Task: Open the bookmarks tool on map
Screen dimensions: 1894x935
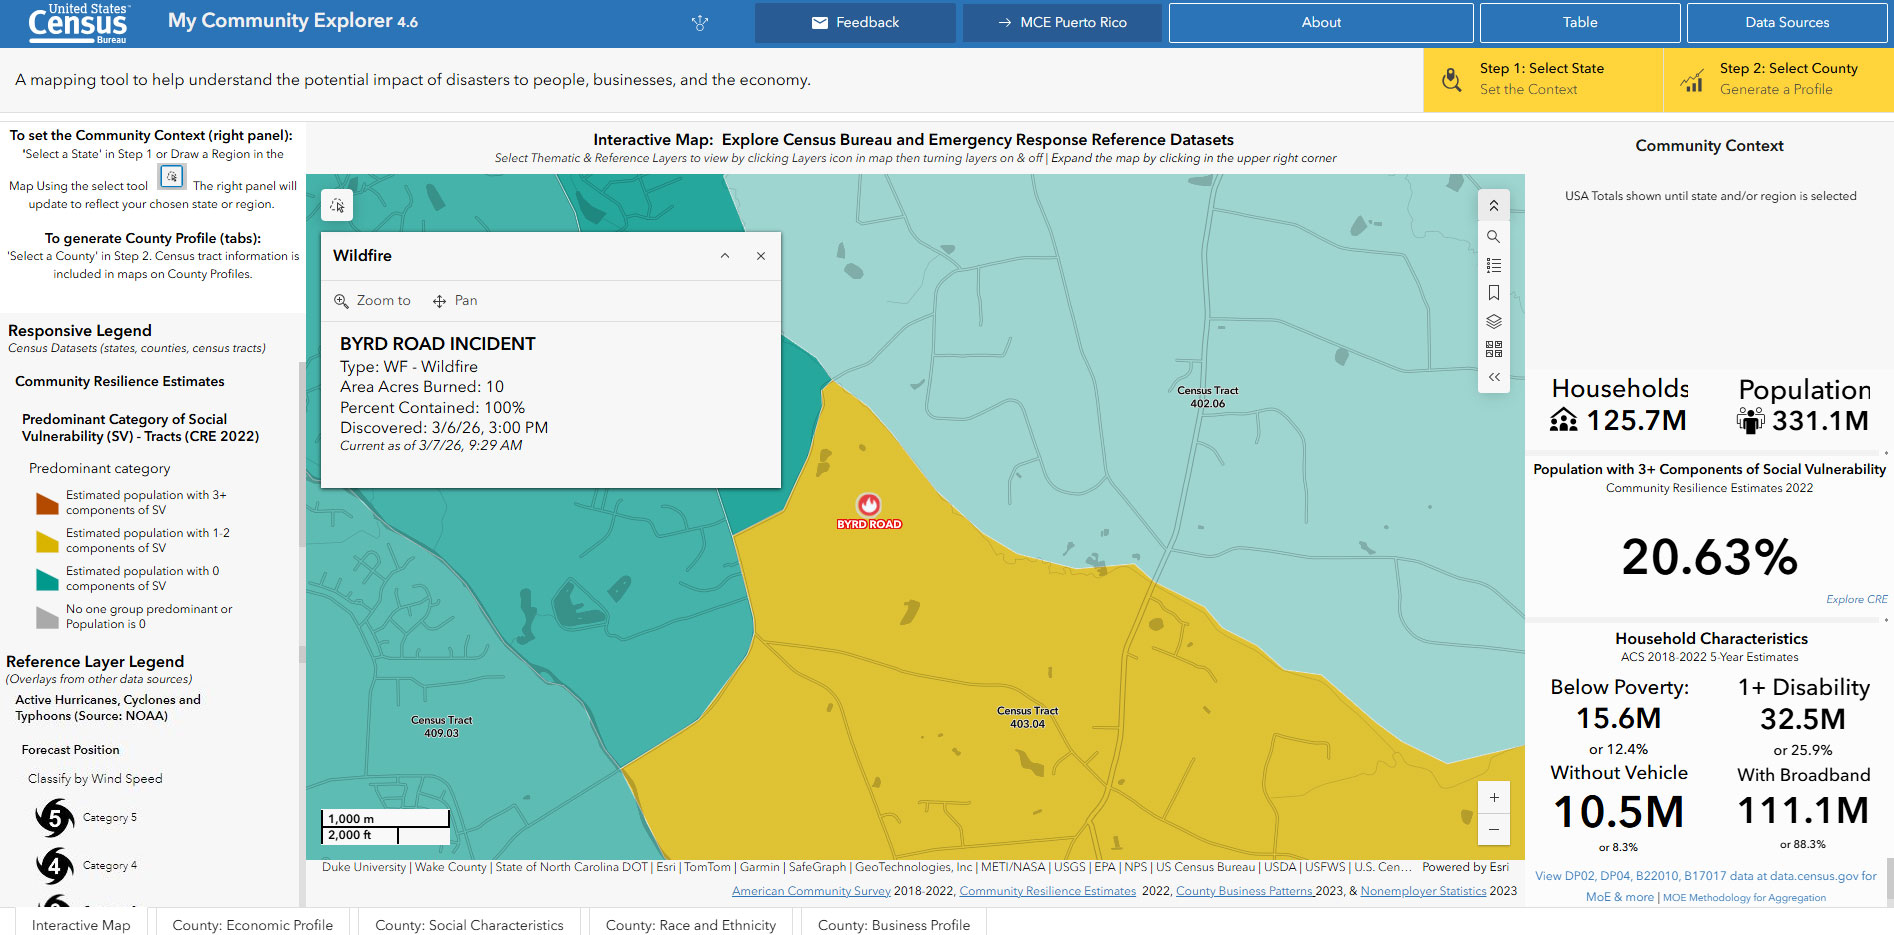Action: pyautogui.click(x=1493, y=293)
